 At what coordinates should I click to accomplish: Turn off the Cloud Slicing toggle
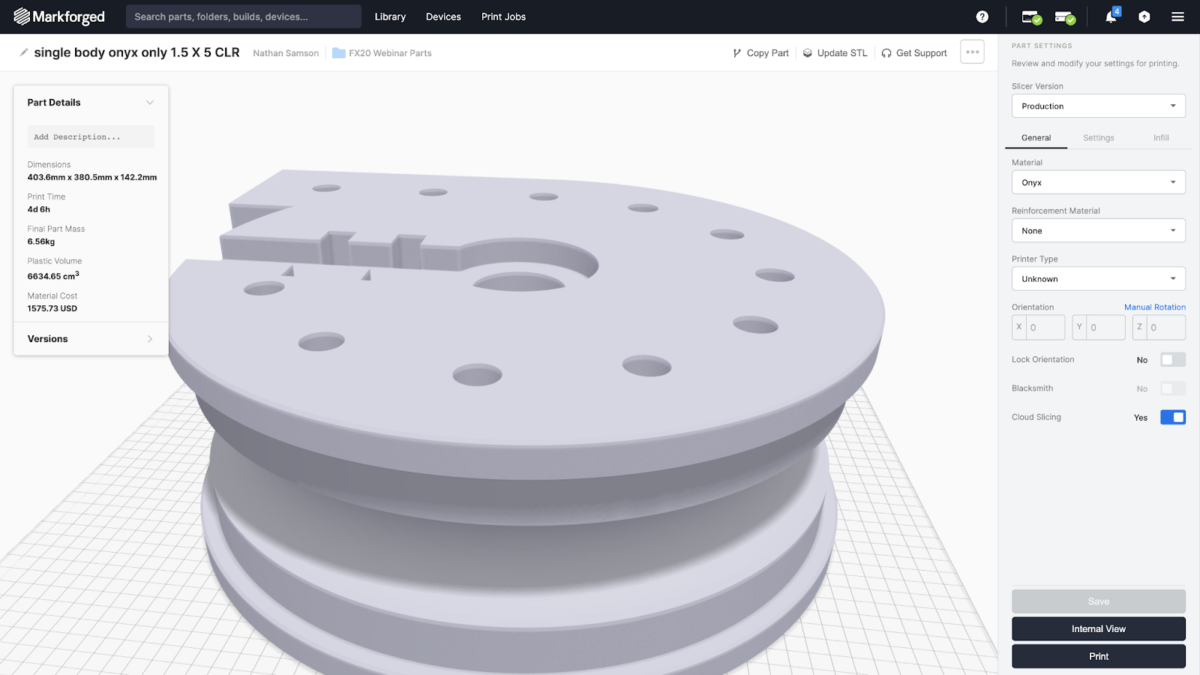tap(1172, 417)
